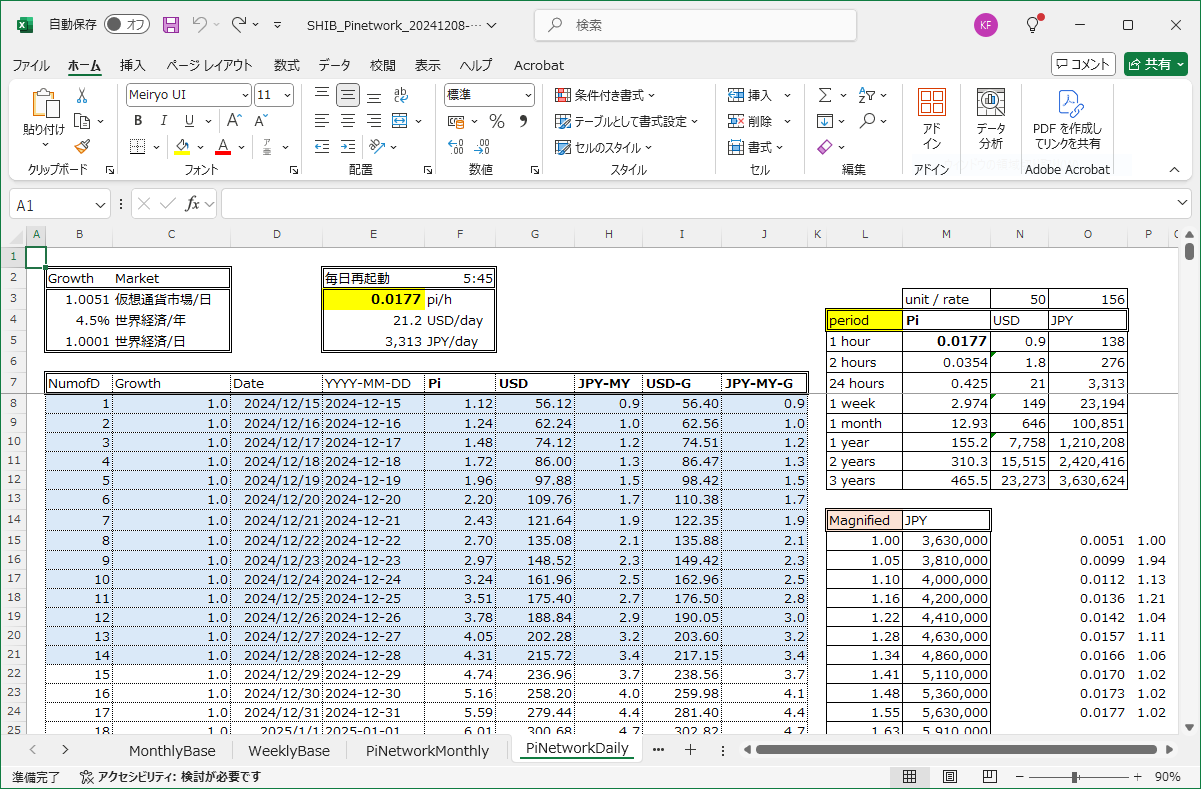Toggle Italic formatting
Image resolution: width=1201 pixels, height=789 pixels.
coord(163,121)
